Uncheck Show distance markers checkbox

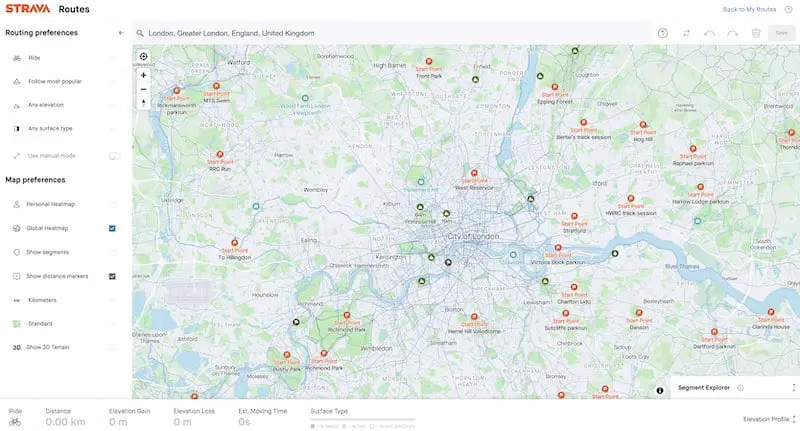[x=112, y=276]
